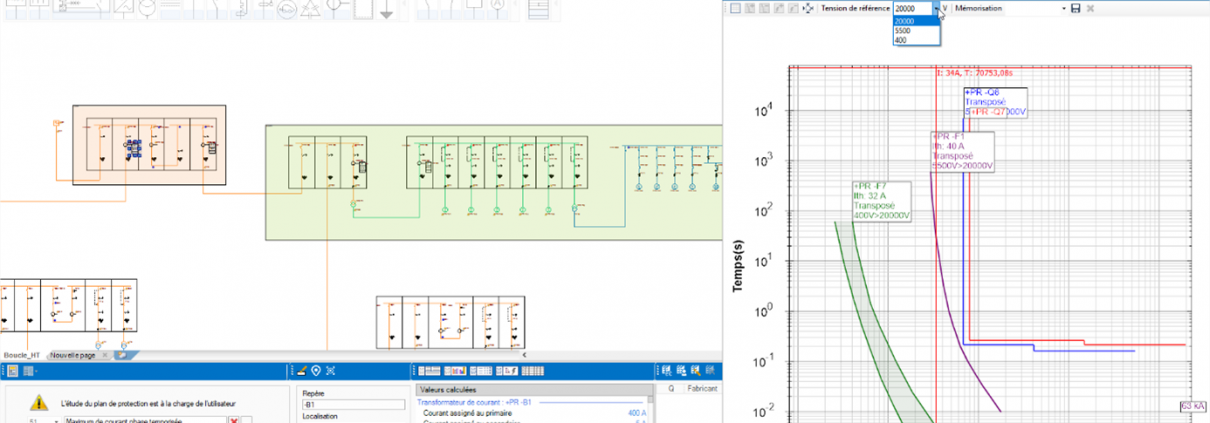Save the memorised curve with disk icon
Image resolution: width=1210 pixels, height=423 pixels.
[1076, 8]
